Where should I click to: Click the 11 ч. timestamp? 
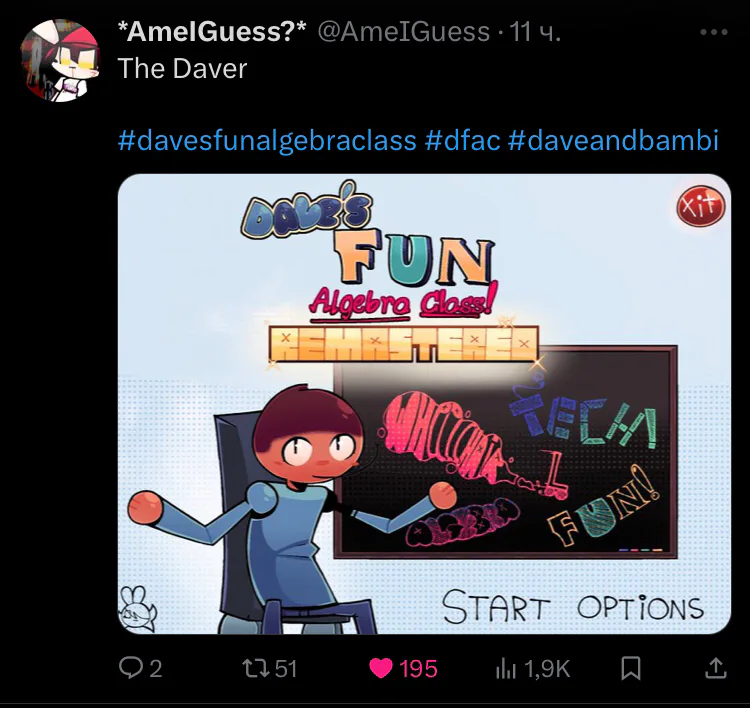tap(535, 32)
